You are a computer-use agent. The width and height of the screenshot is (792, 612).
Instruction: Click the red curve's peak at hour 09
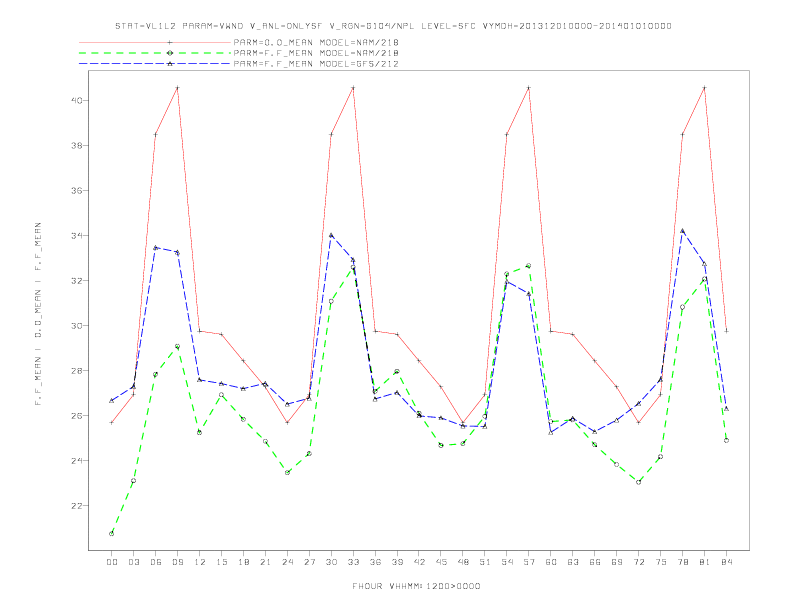click(x=177, y=88)
